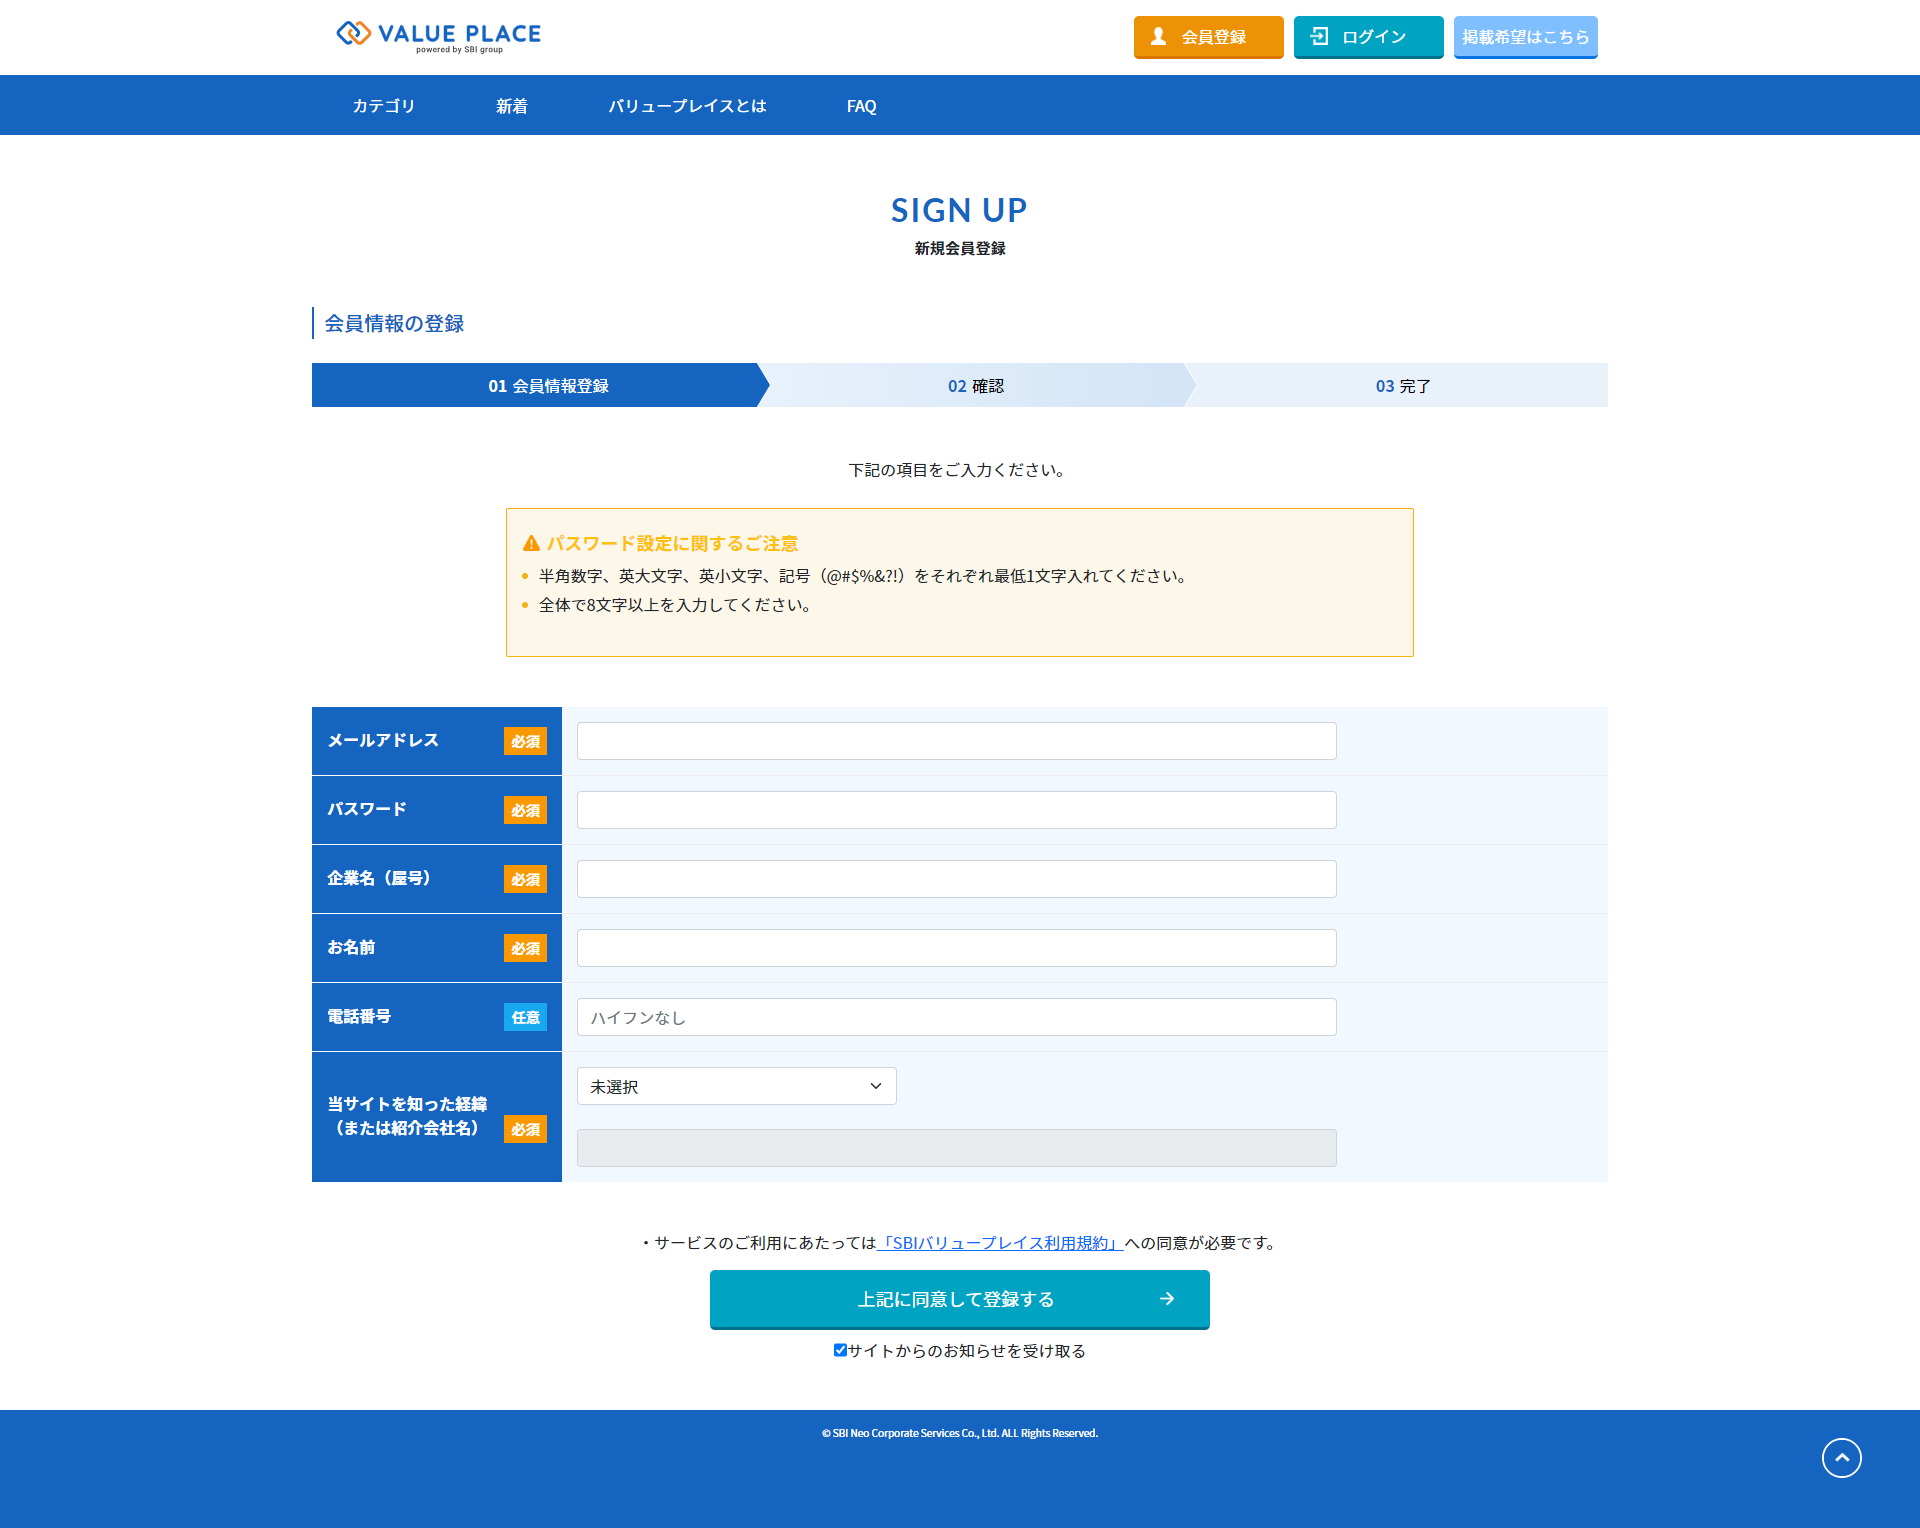Viewport: 1920px width, 1528px height.
Task: Select the 02 確認 progress step
Action: click(975, 386)
